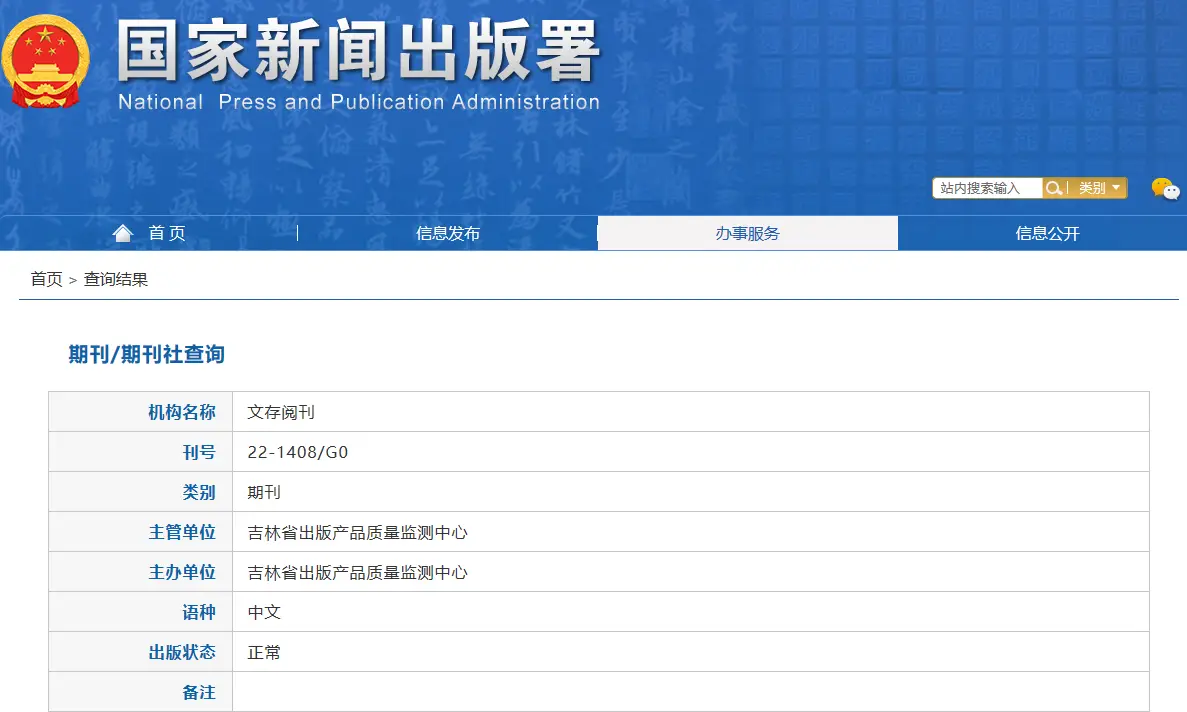The image size is (1187, 712).
Task: Click the national emblem logo
Action: (x=44, y=60)
